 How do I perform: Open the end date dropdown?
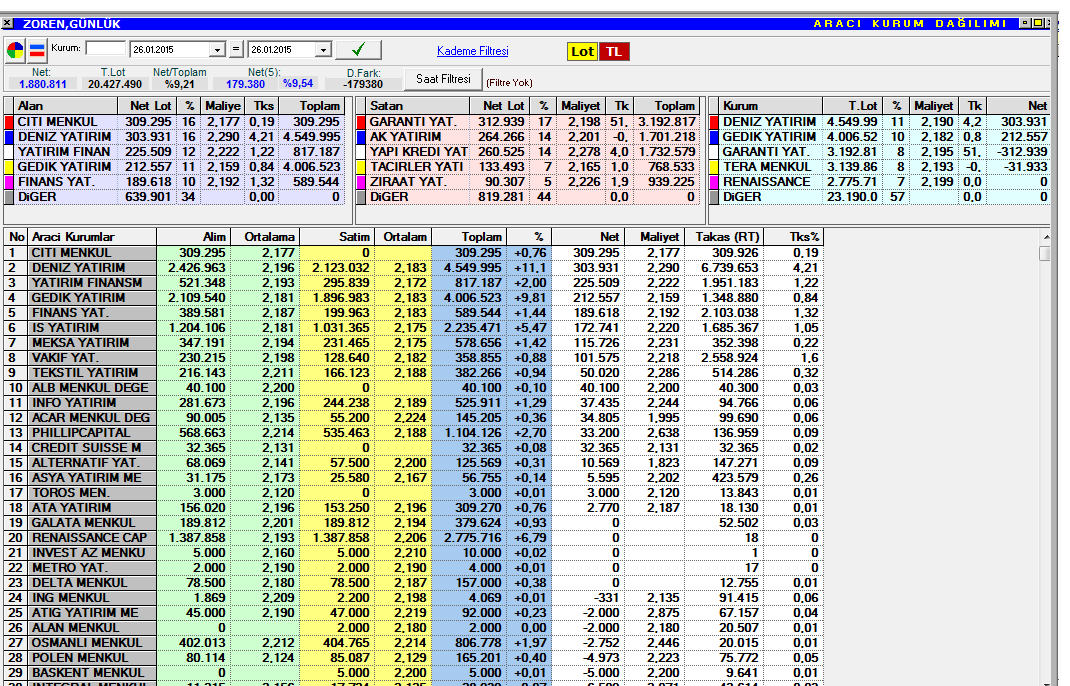coord(323,50)
